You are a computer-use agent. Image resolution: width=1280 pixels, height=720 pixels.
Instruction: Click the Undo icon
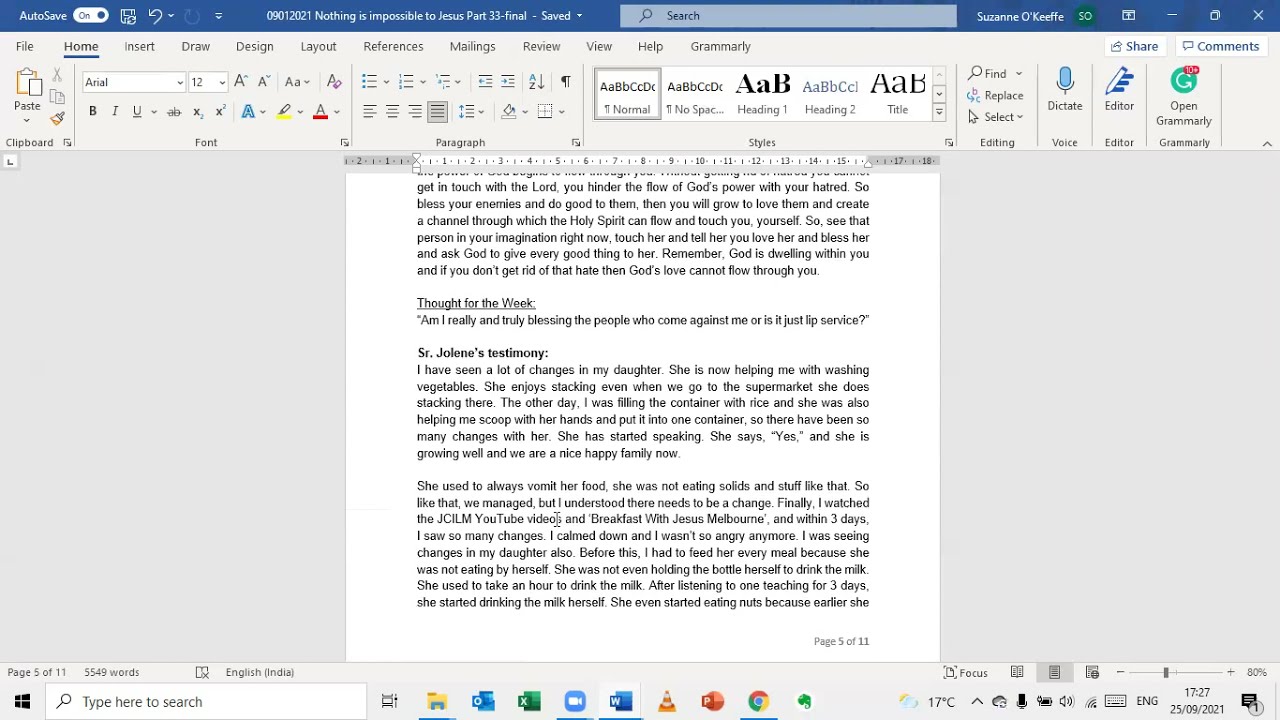(155, 16)
